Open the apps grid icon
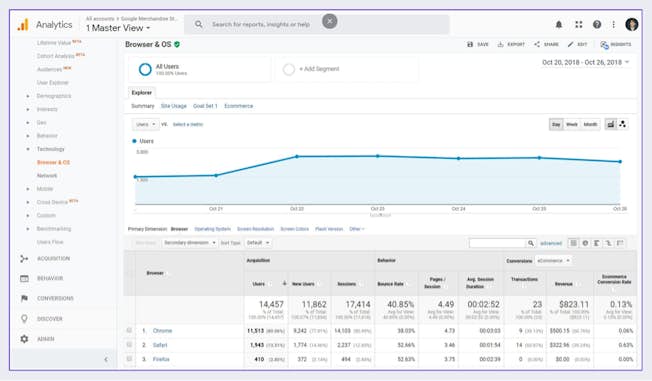 [x=578, y=25]
